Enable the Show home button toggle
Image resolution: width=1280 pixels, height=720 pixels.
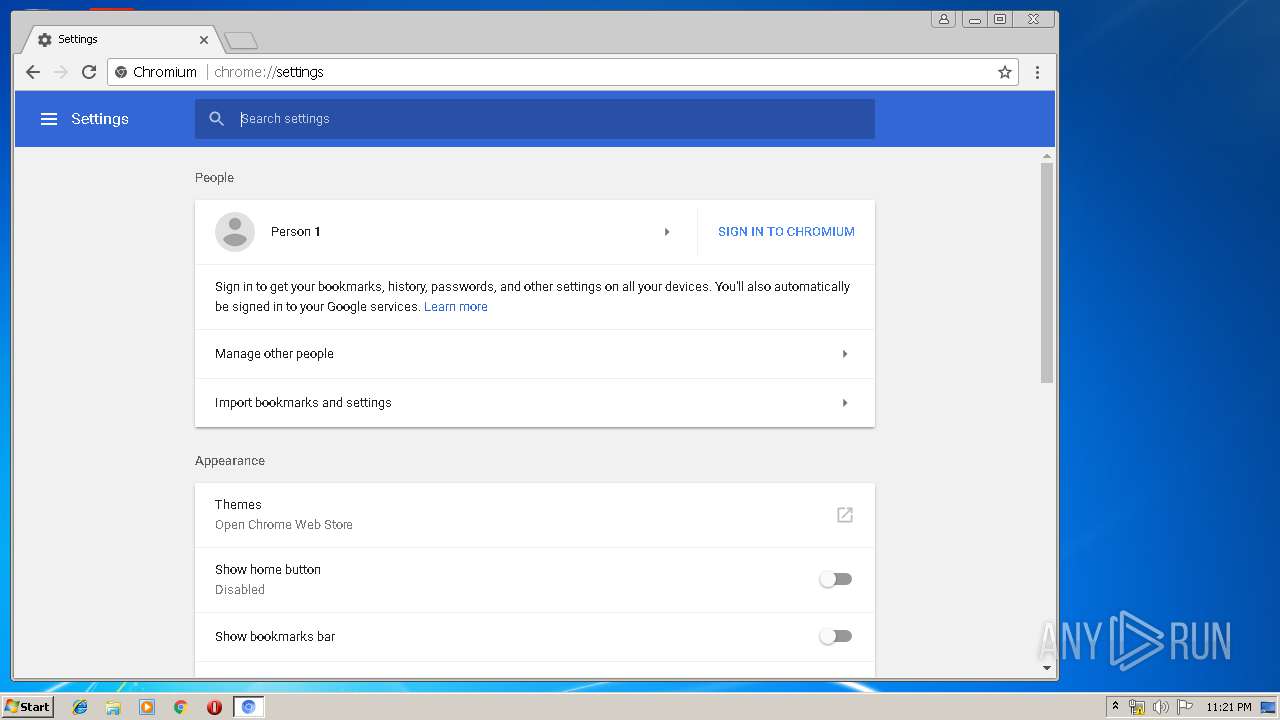pos(835,579)
